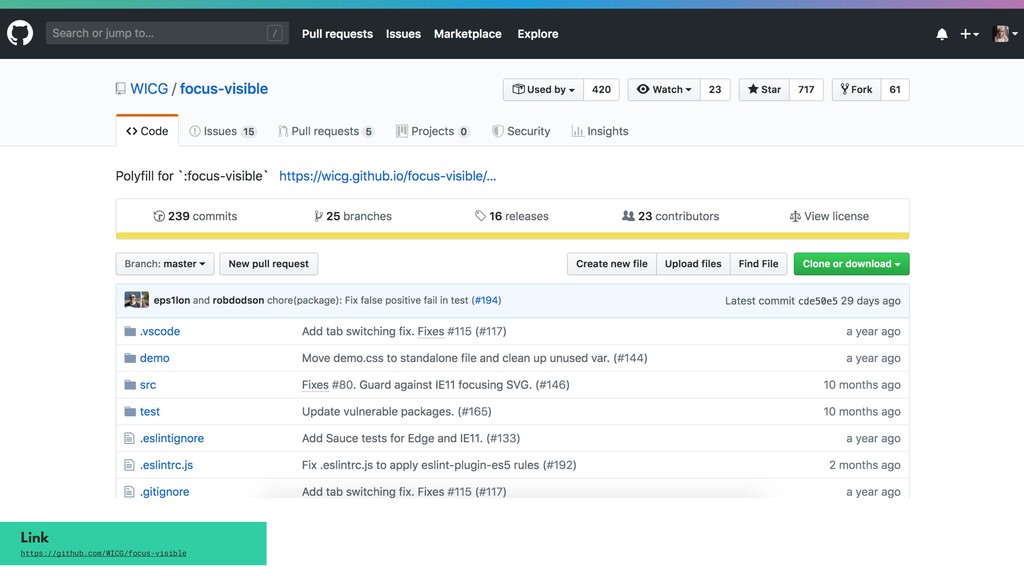Expand the Branch: master dropdown
The image size is (1024, 576).
[165, 264]
